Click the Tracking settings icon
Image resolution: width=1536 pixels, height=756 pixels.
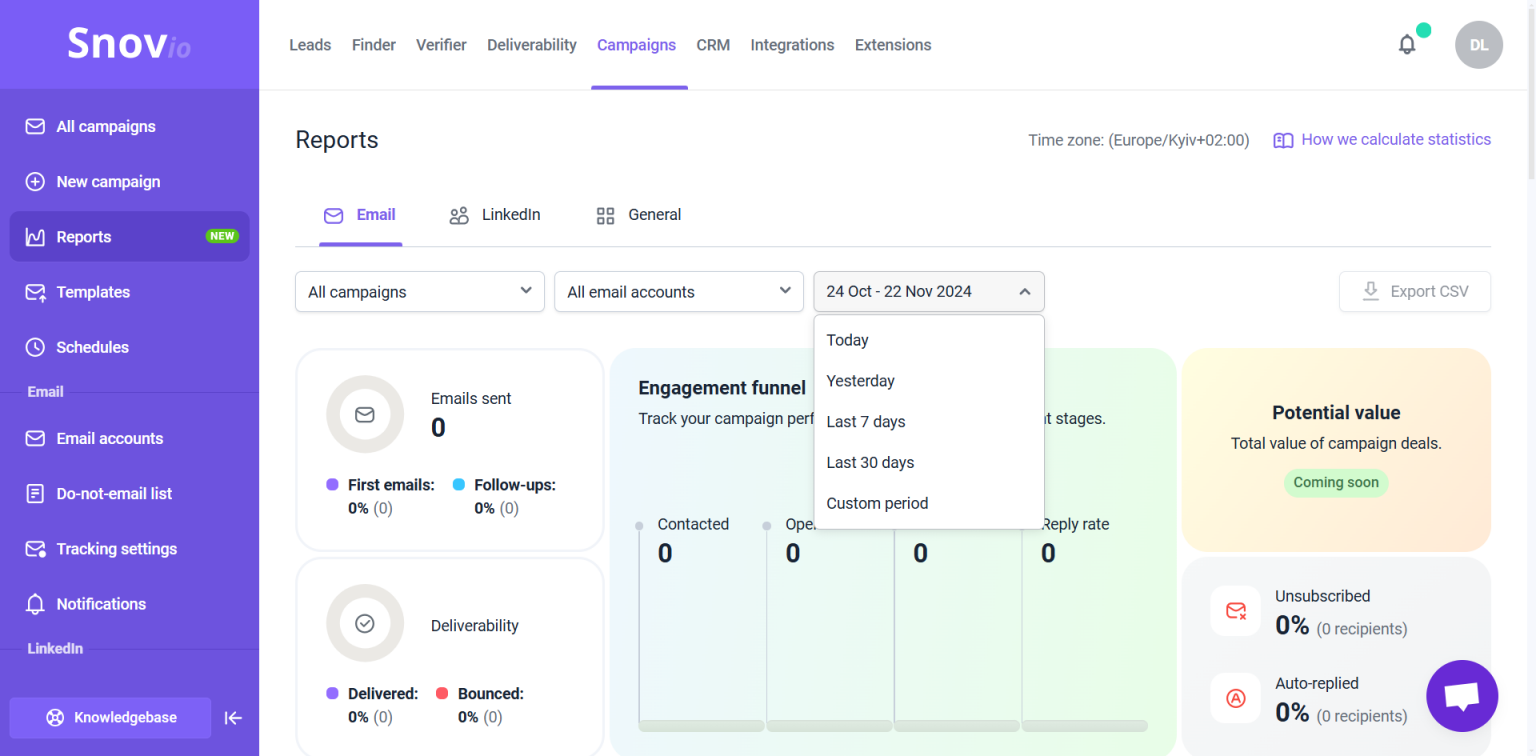click(35, 549)
